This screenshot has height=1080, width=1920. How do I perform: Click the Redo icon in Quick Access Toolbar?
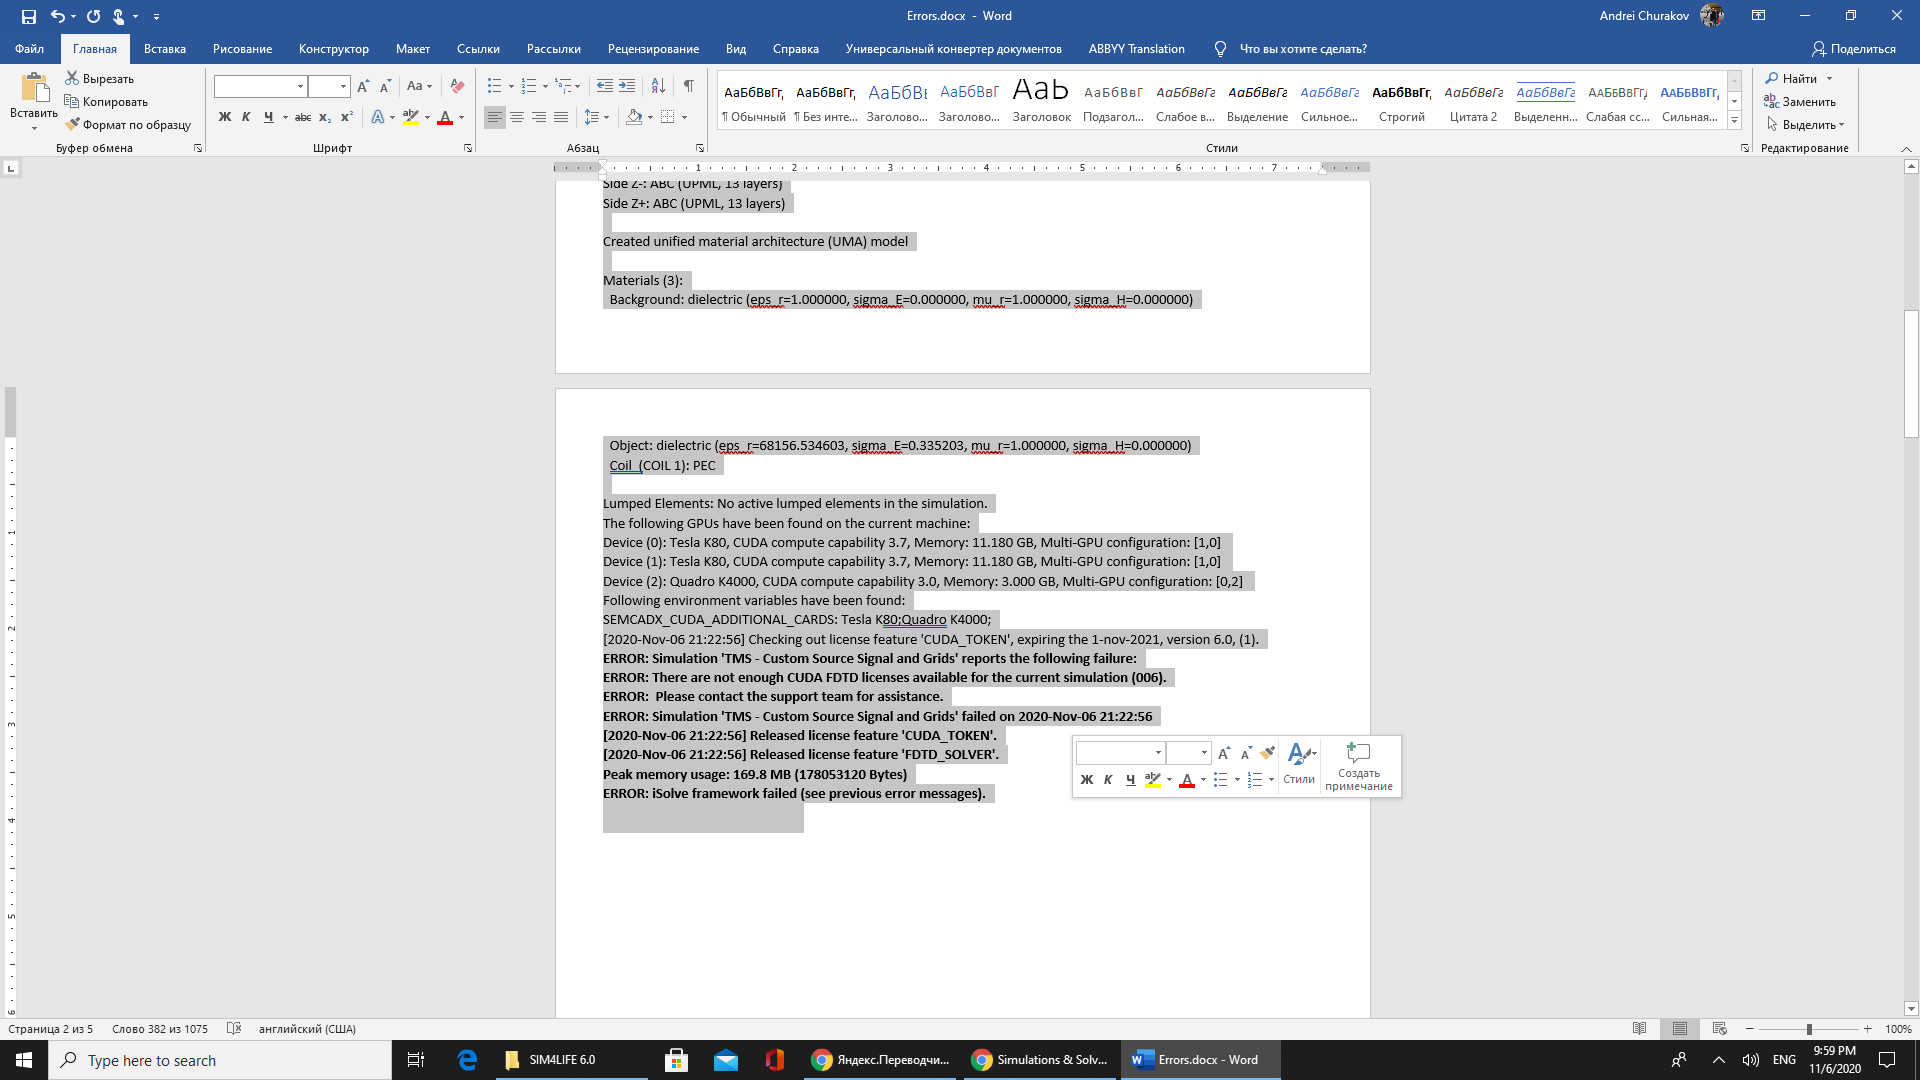click(x=92, y=15)
